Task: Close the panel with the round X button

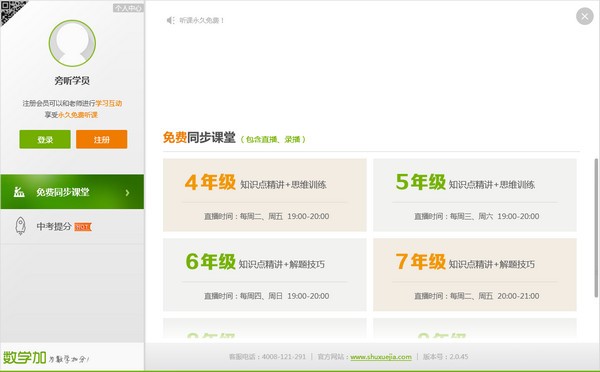Action: click(585, 16)
